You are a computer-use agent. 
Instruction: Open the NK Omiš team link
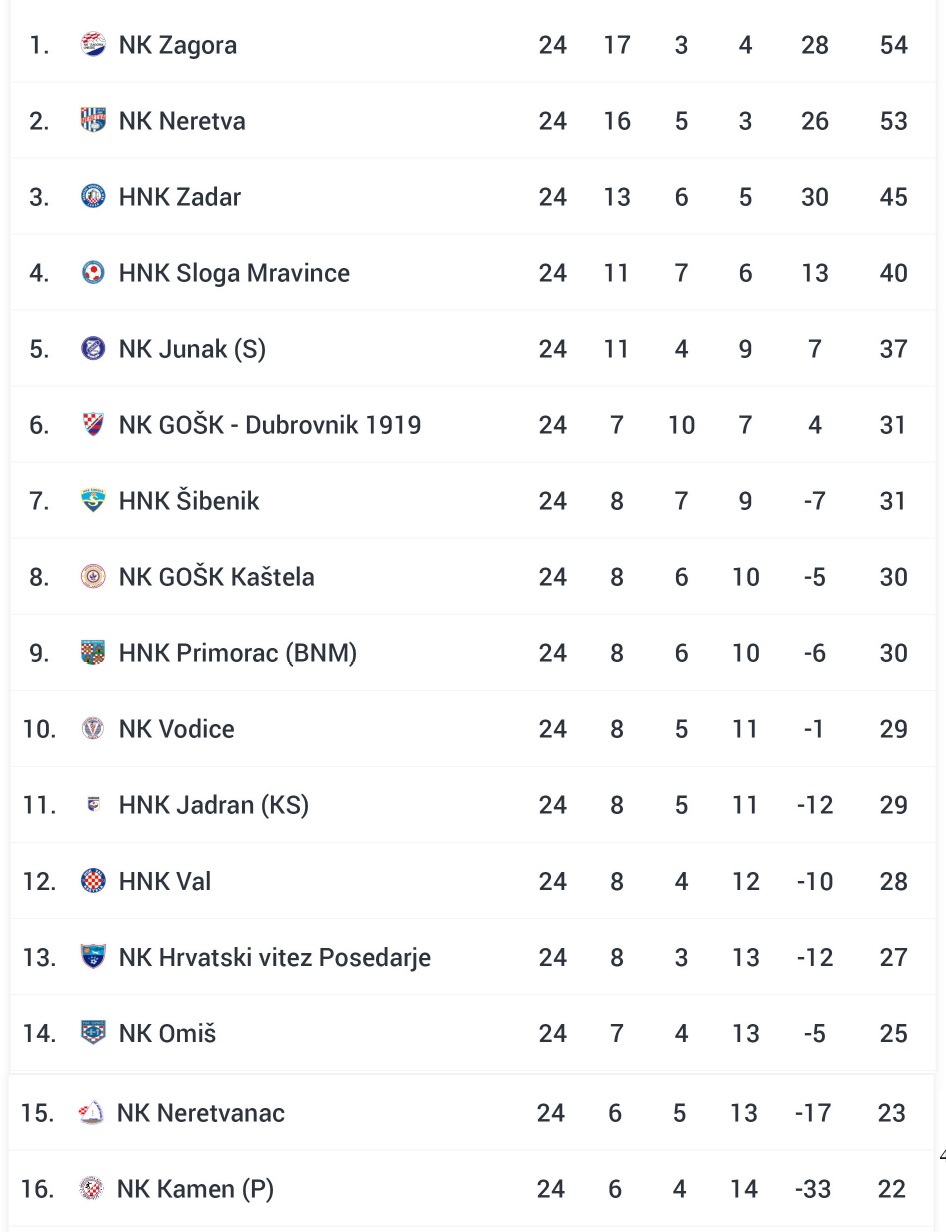[x=167, y=1033]
